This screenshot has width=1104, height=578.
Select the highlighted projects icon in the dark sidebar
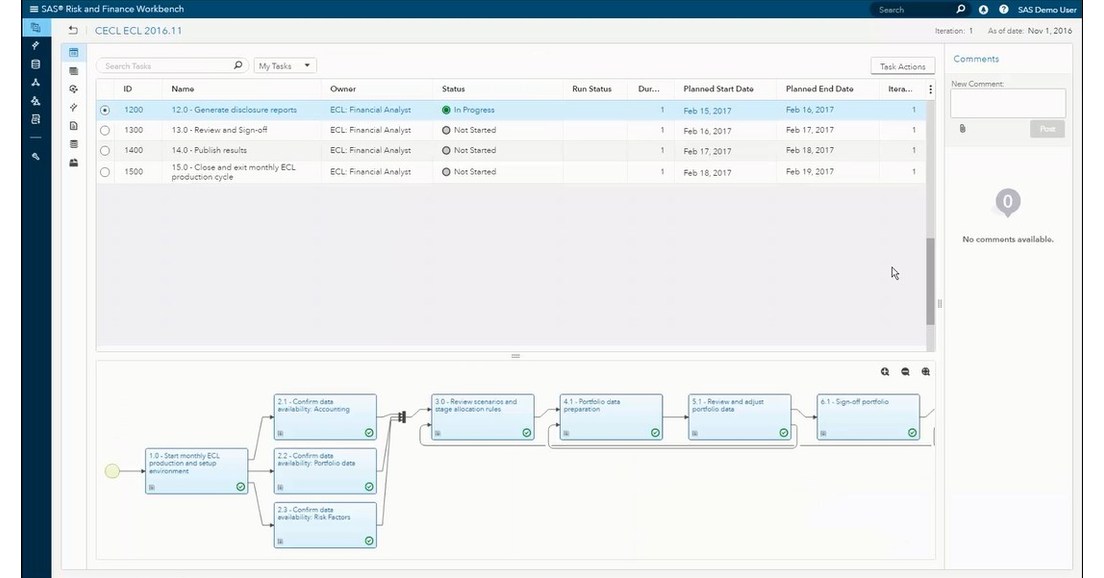[x=36, y=28]
